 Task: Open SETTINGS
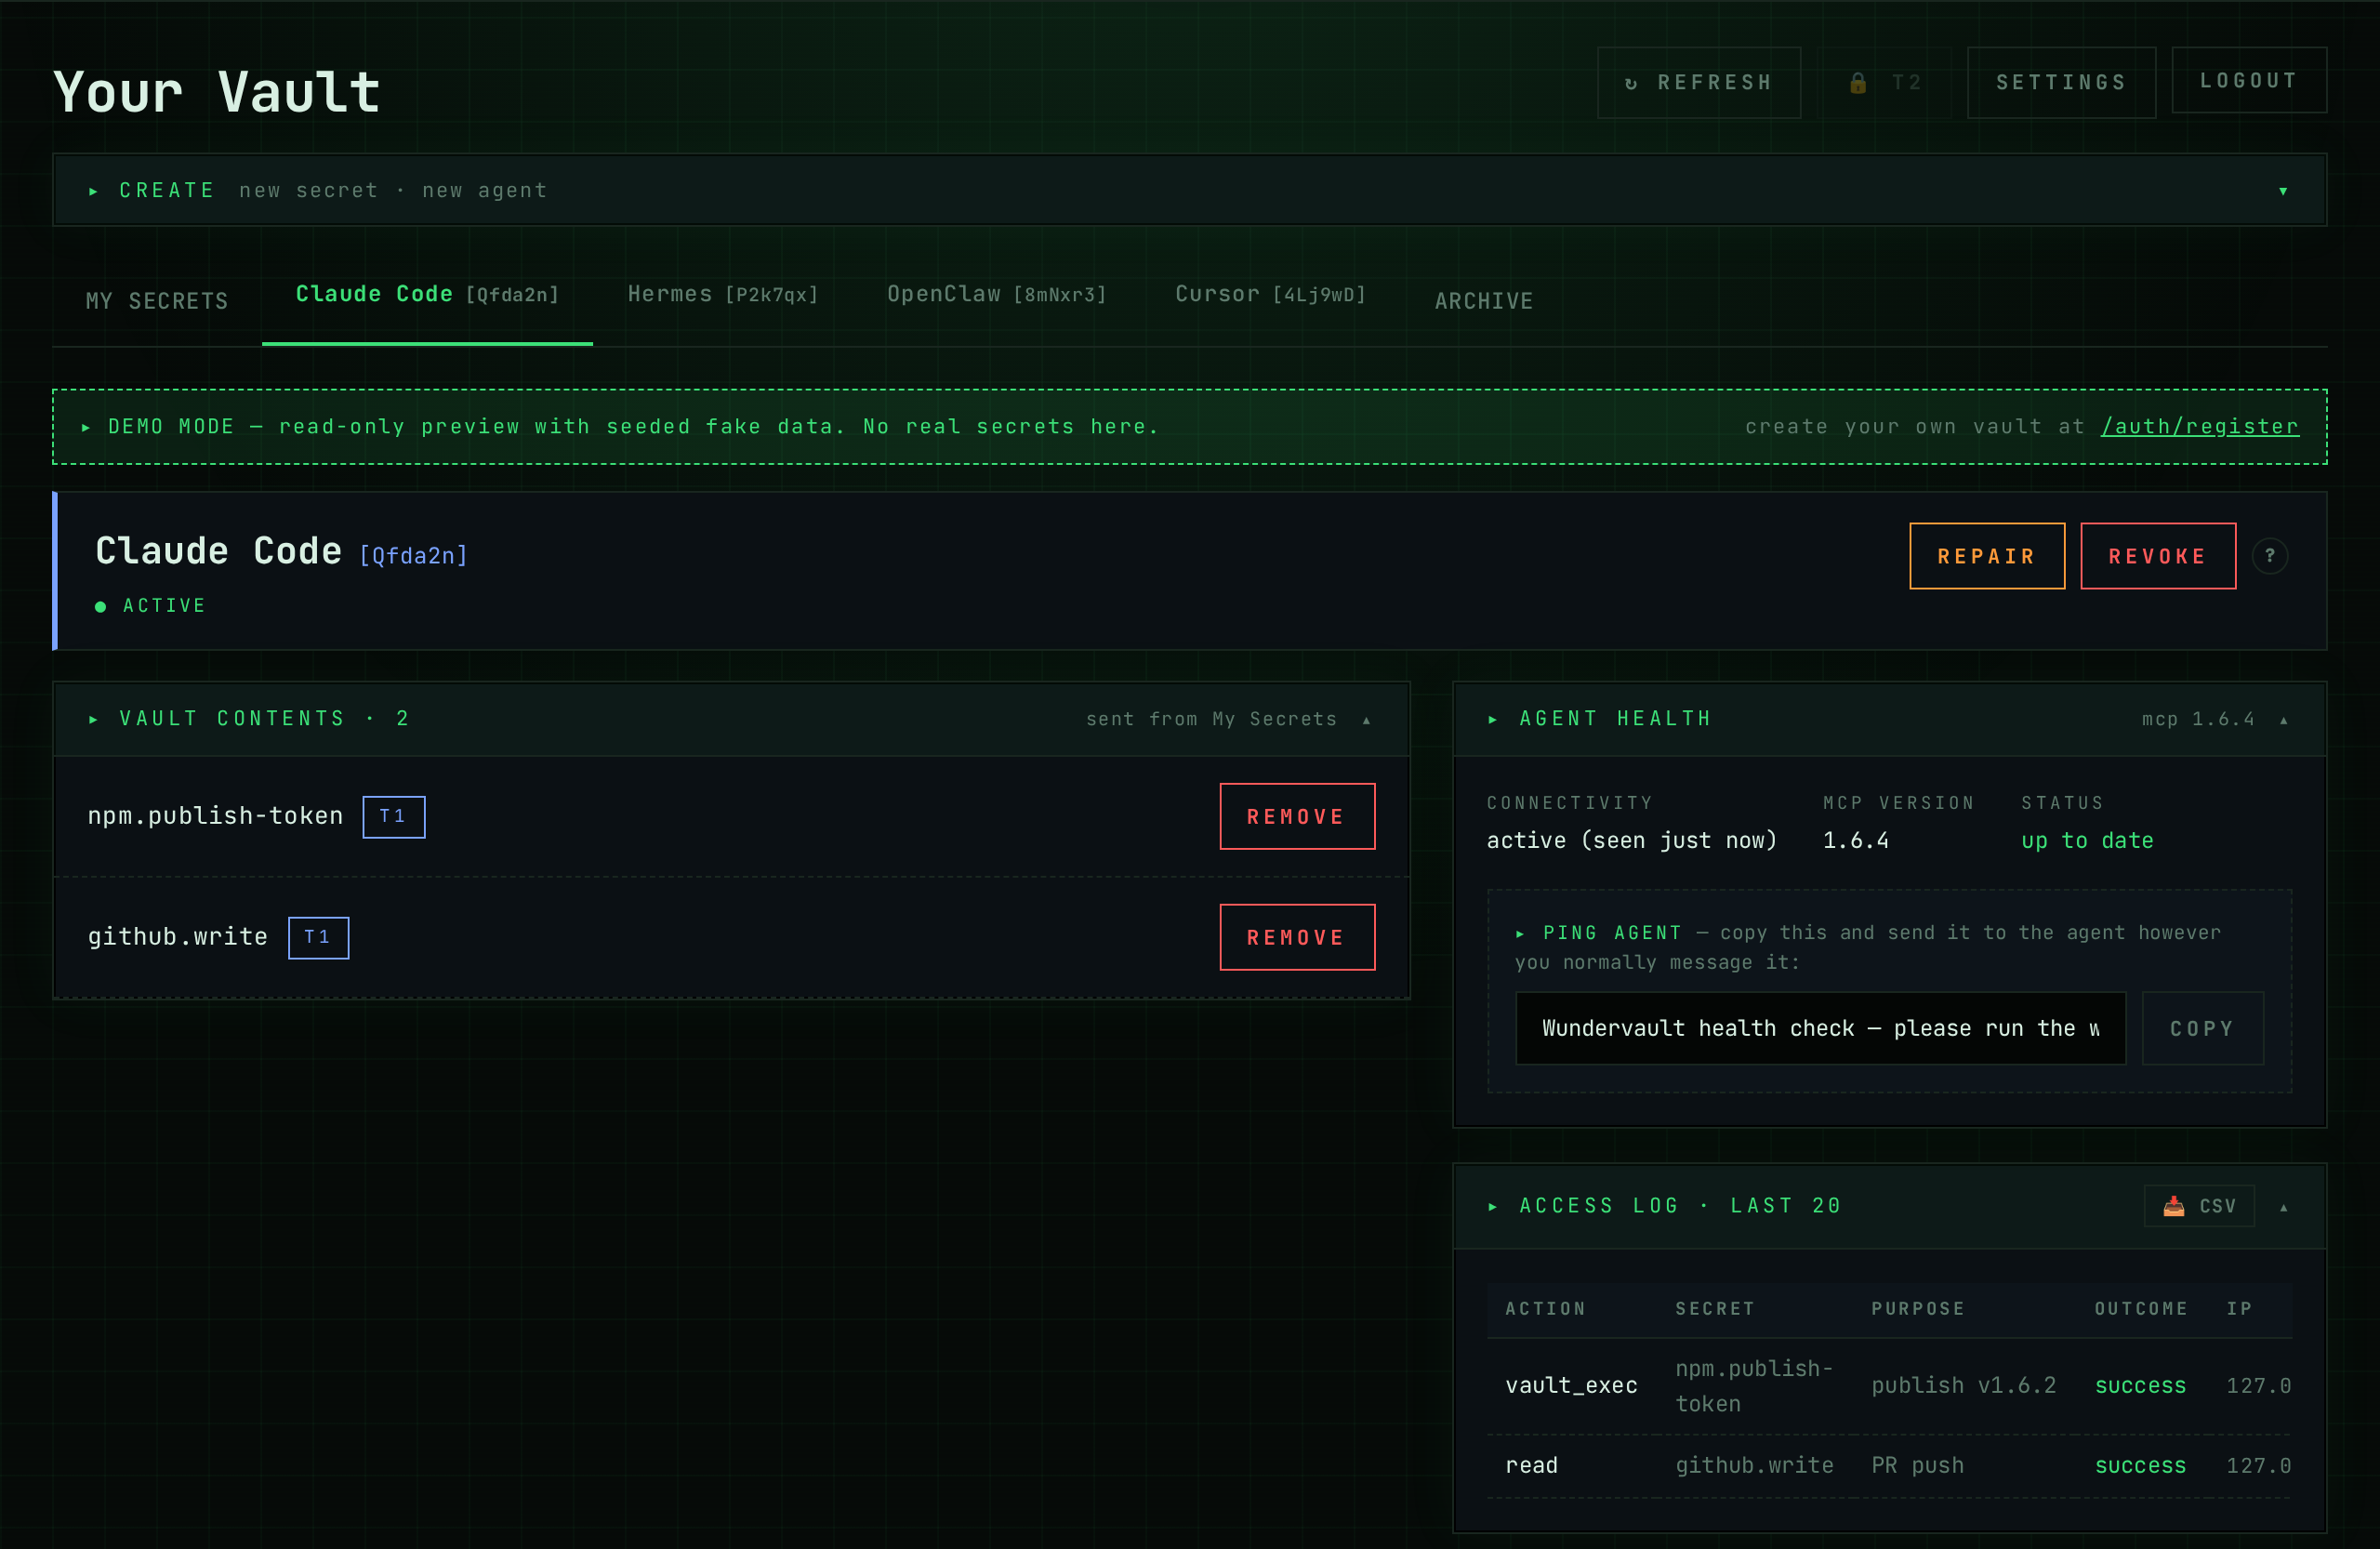(x=2061, y=82)
